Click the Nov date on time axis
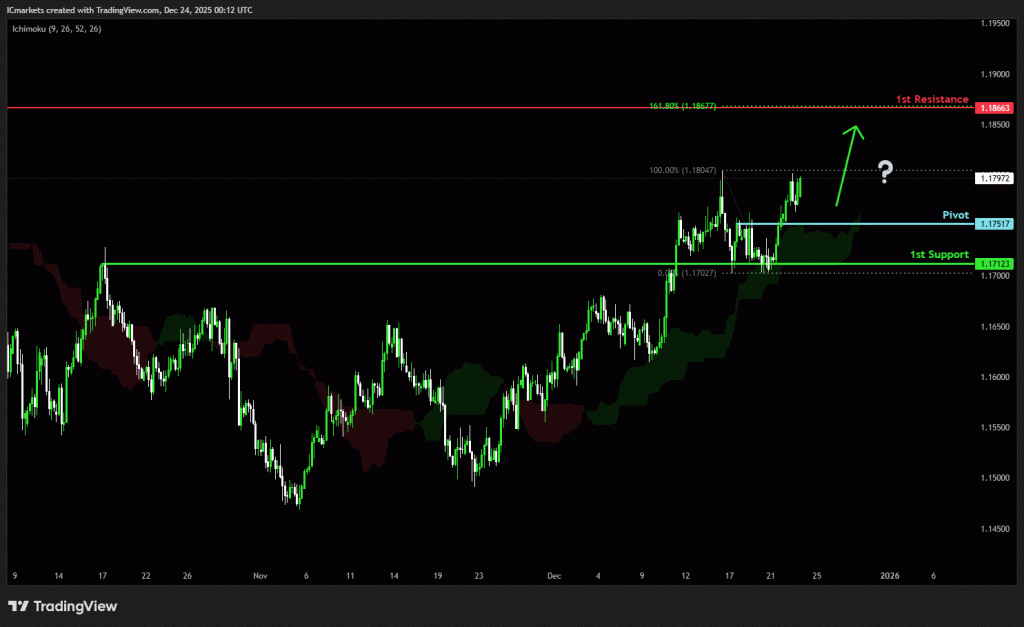Viewport: 1024px width, 627px height. point(260,576)
